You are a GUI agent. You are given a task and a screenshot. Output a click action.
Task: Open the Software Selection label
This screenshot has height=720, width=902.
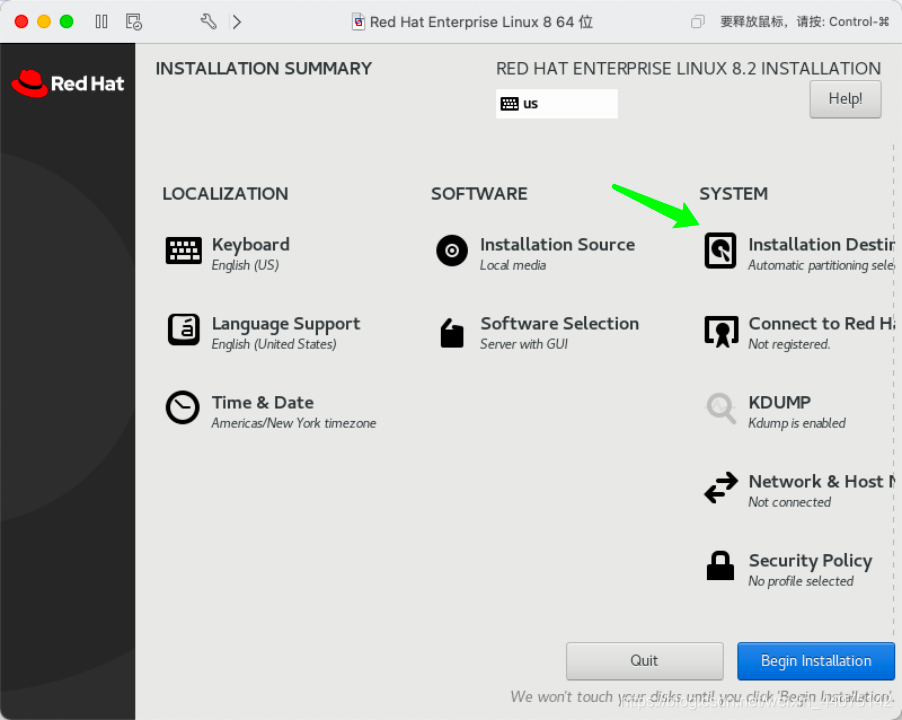560,323
